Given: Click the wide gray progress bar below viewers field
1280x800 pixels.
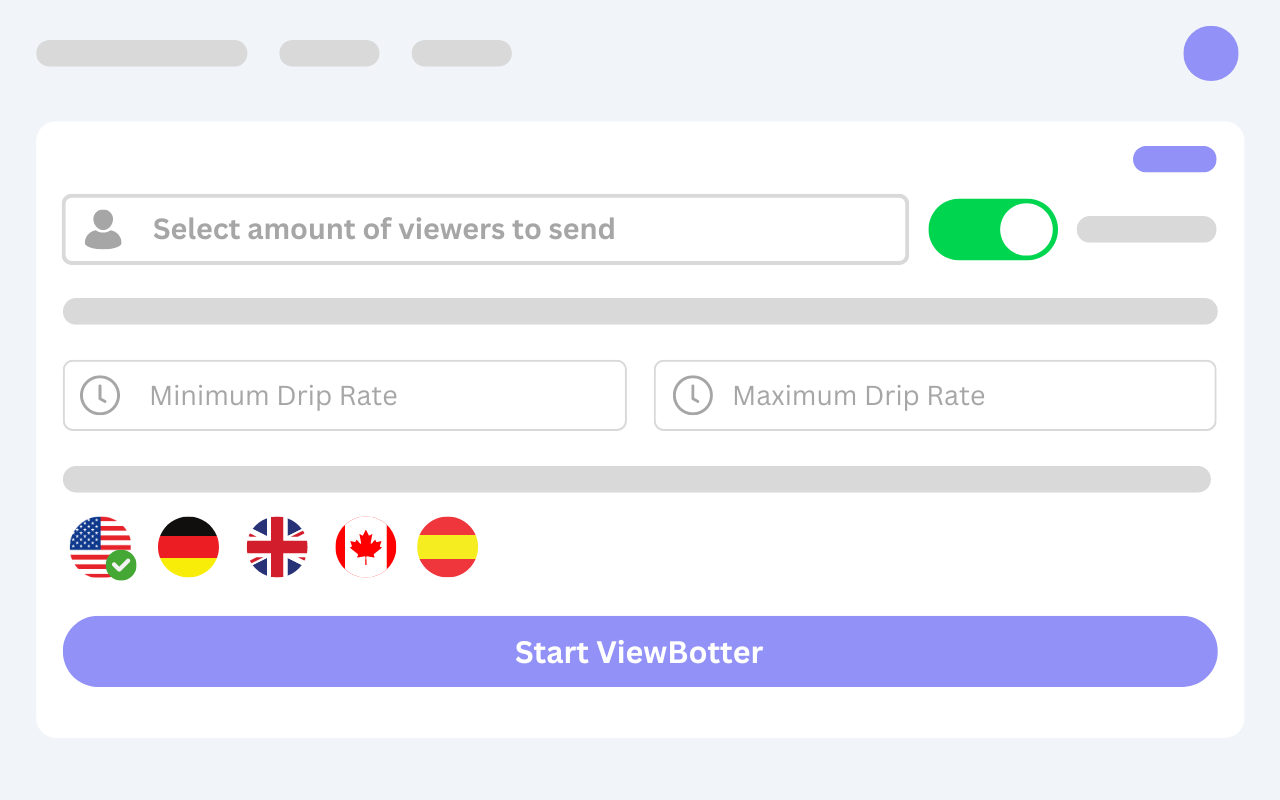Looking at the screenshot, I should (640, 311).
